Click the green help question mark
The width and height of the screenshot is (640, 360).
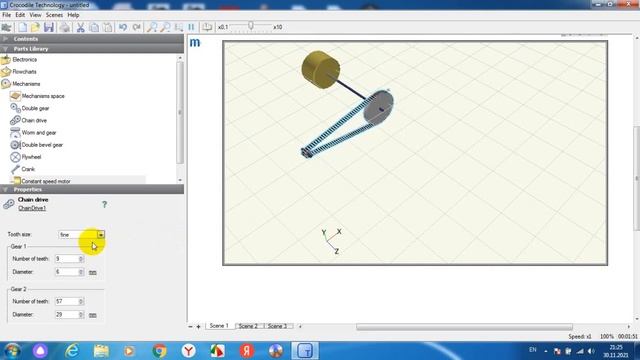(x=104, y=204)
